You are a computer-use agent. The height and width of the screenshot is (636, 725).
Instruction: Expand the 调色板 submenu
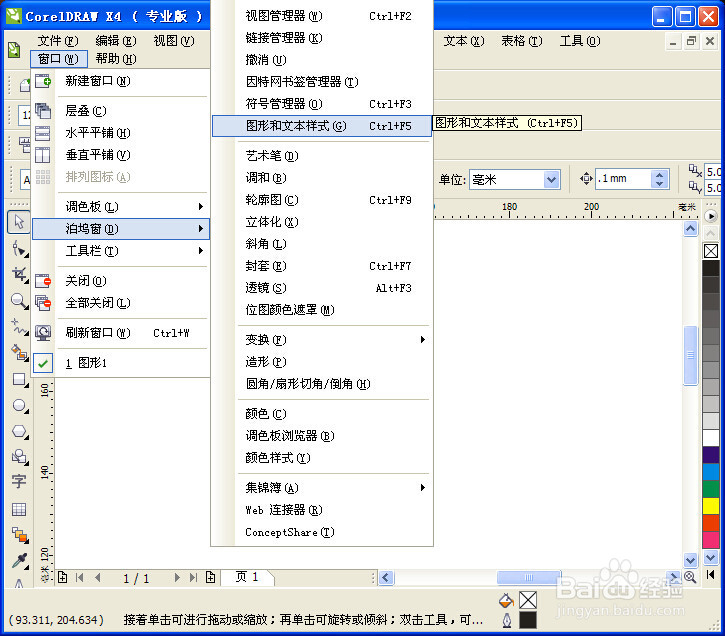click(x=121, y=207)
